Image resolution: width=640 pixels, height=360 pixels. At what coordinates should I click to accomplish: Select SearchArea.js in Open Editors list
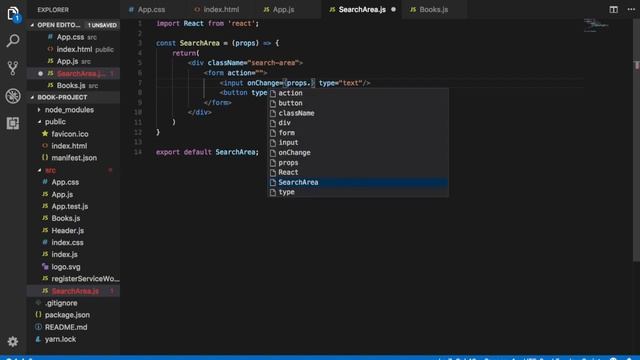pos(73,73)
